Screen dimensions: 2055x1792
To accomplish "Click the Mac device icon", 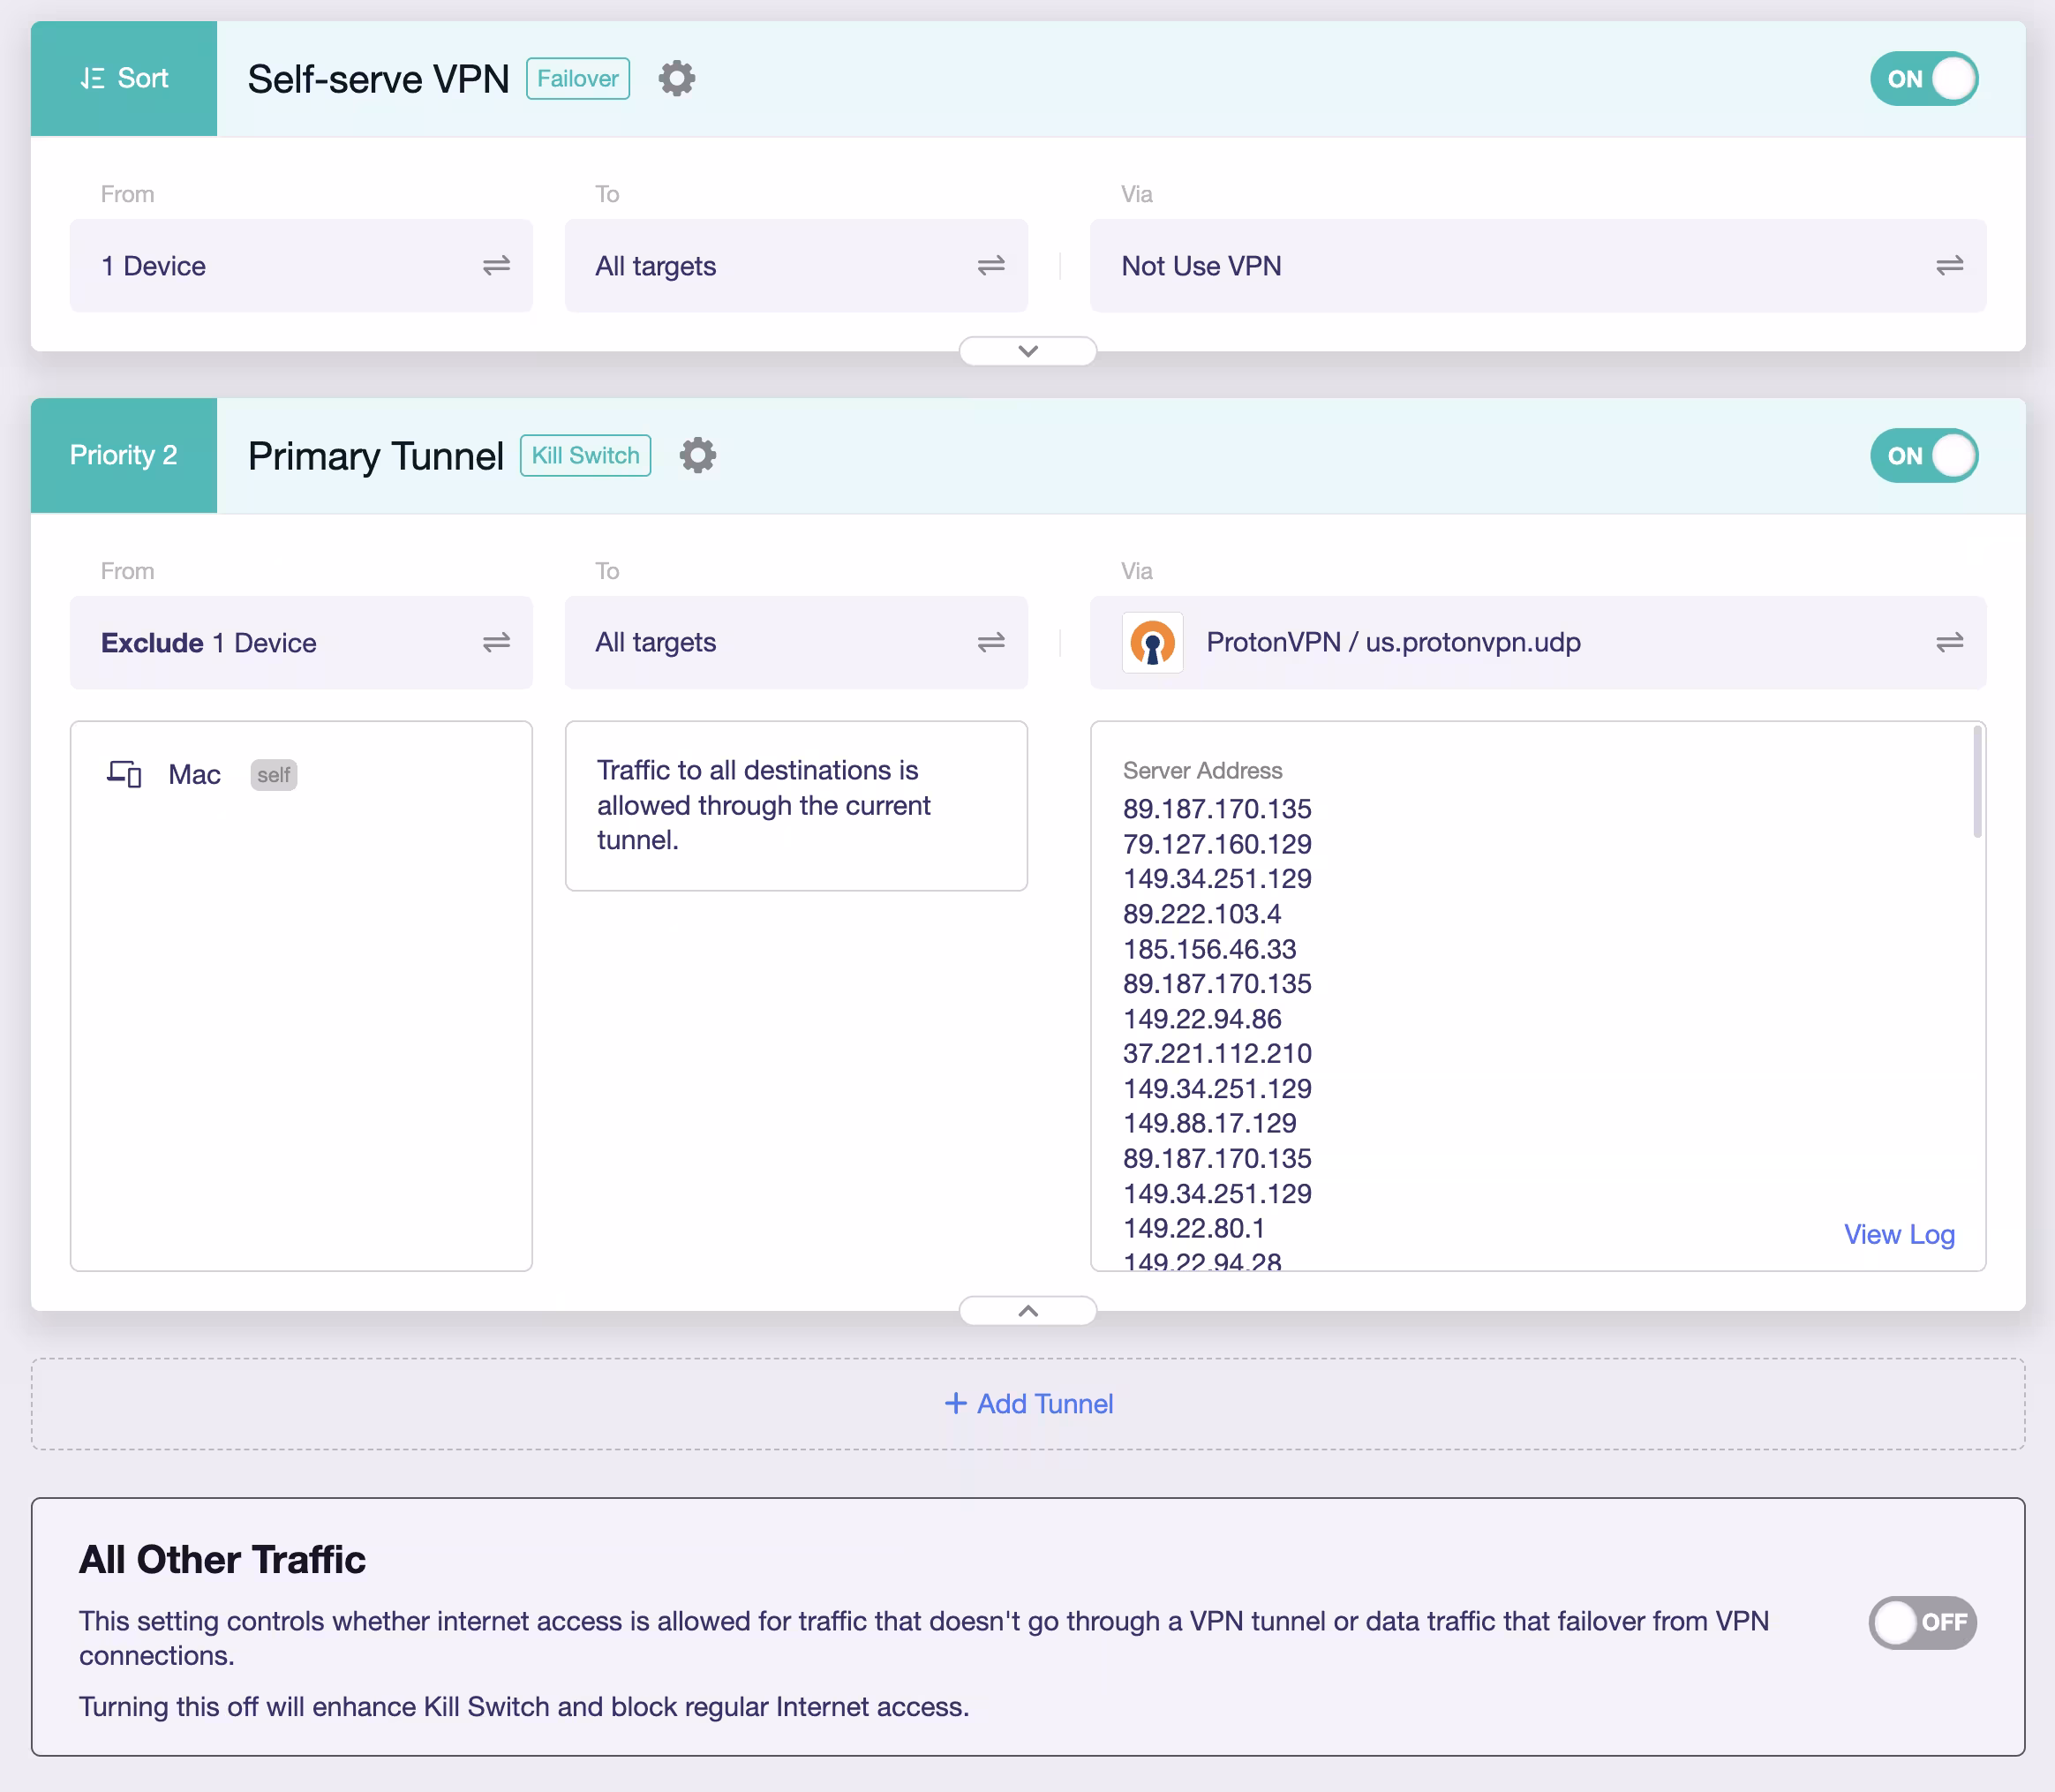I will pyautogui.click(x=124, y=774).
